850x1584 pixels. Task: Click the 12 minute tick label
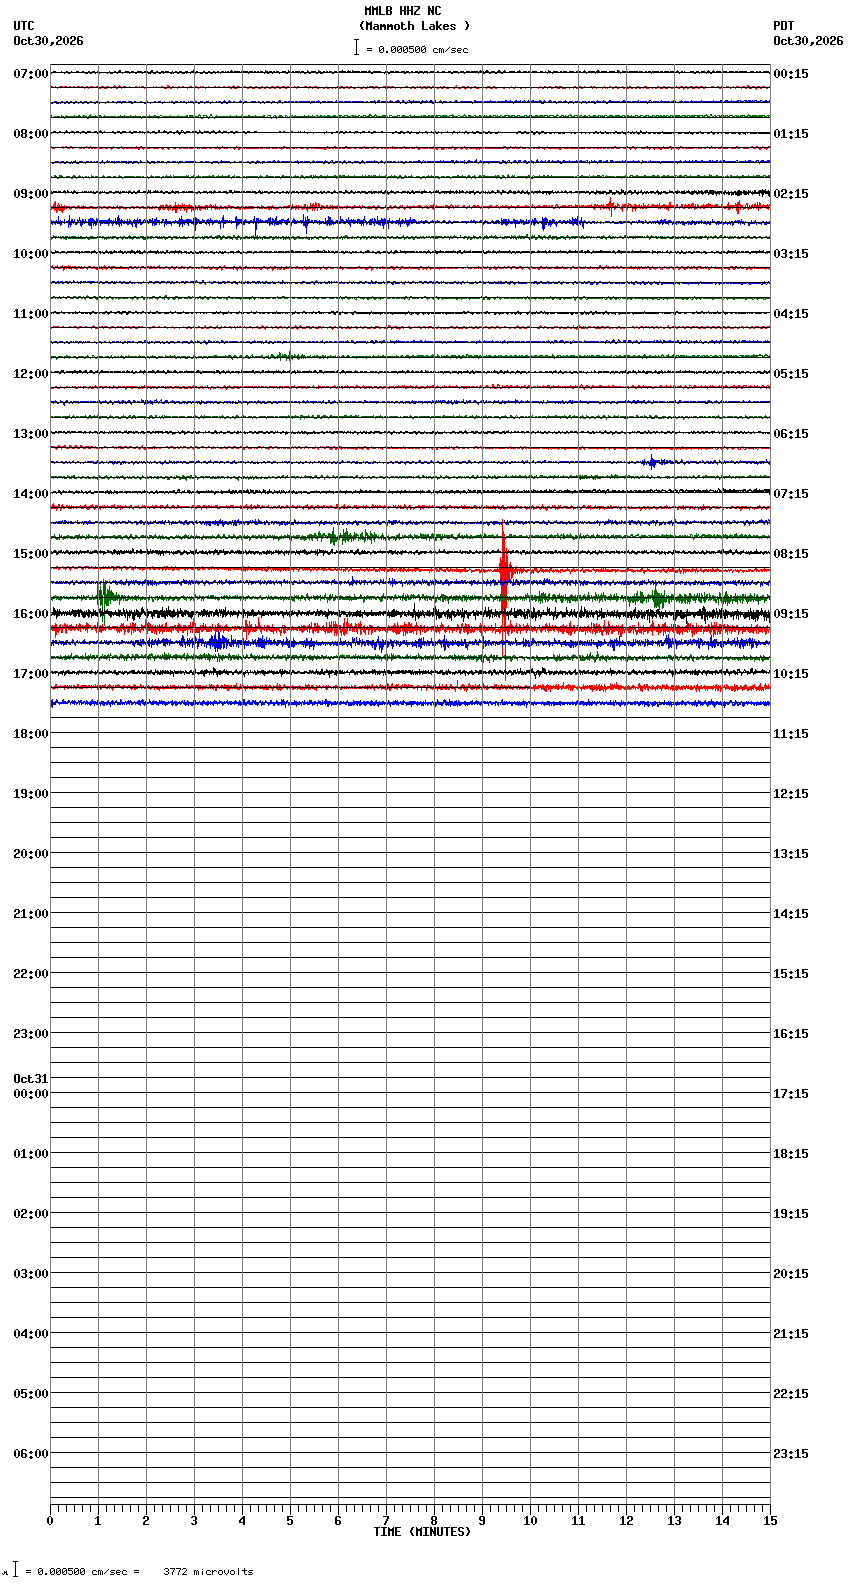point(626,1521)
